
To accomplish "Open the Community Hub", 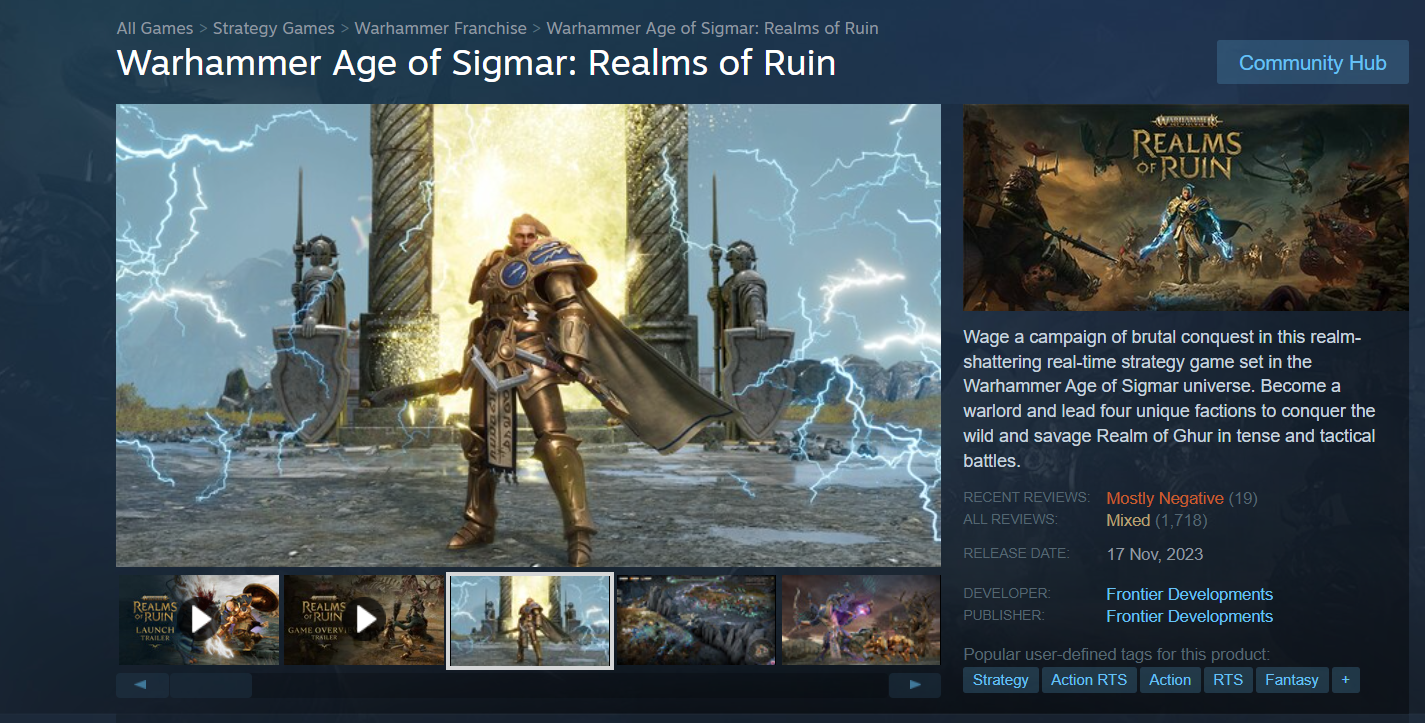I will pos(1312,63).
